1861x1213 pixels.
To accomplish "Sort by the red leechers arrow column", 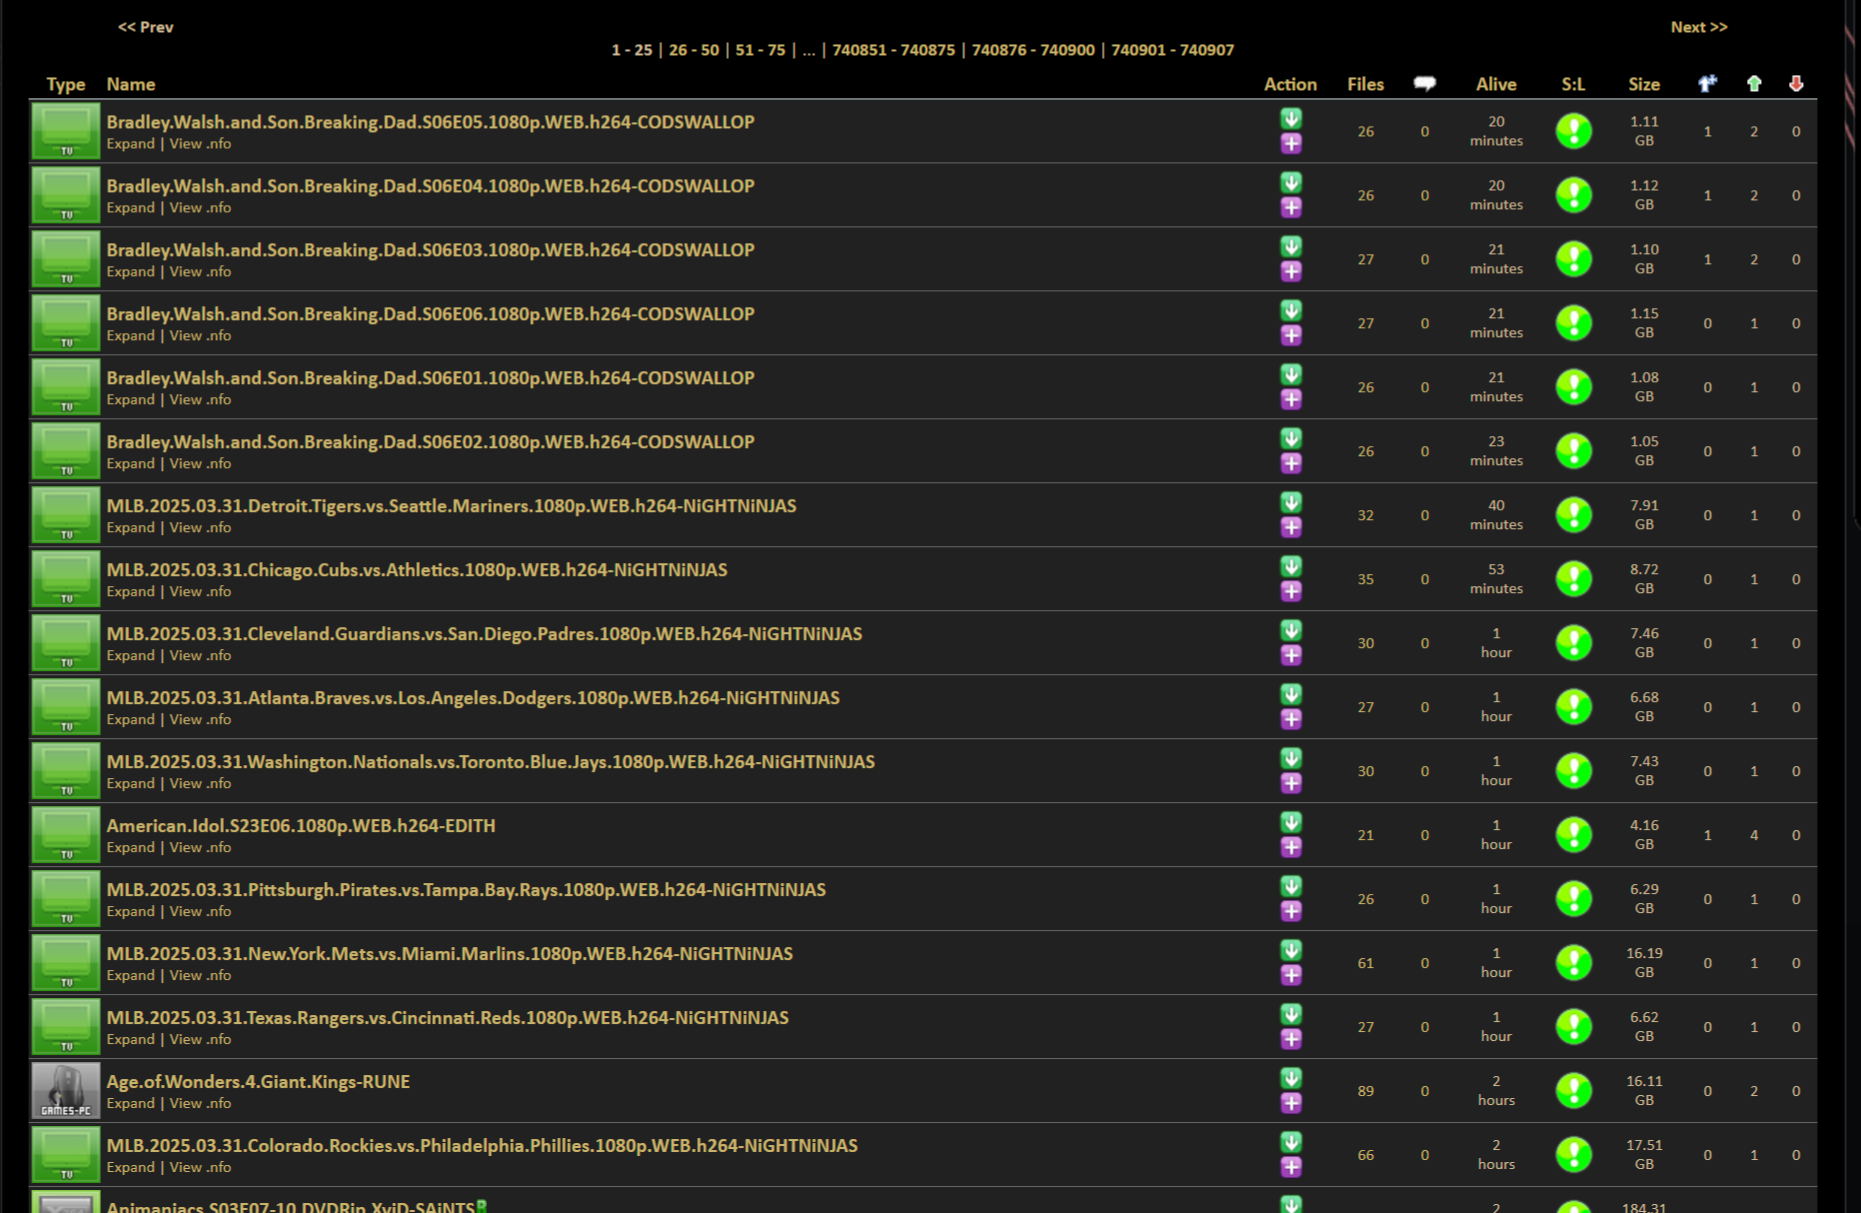I will (1796, 84).
